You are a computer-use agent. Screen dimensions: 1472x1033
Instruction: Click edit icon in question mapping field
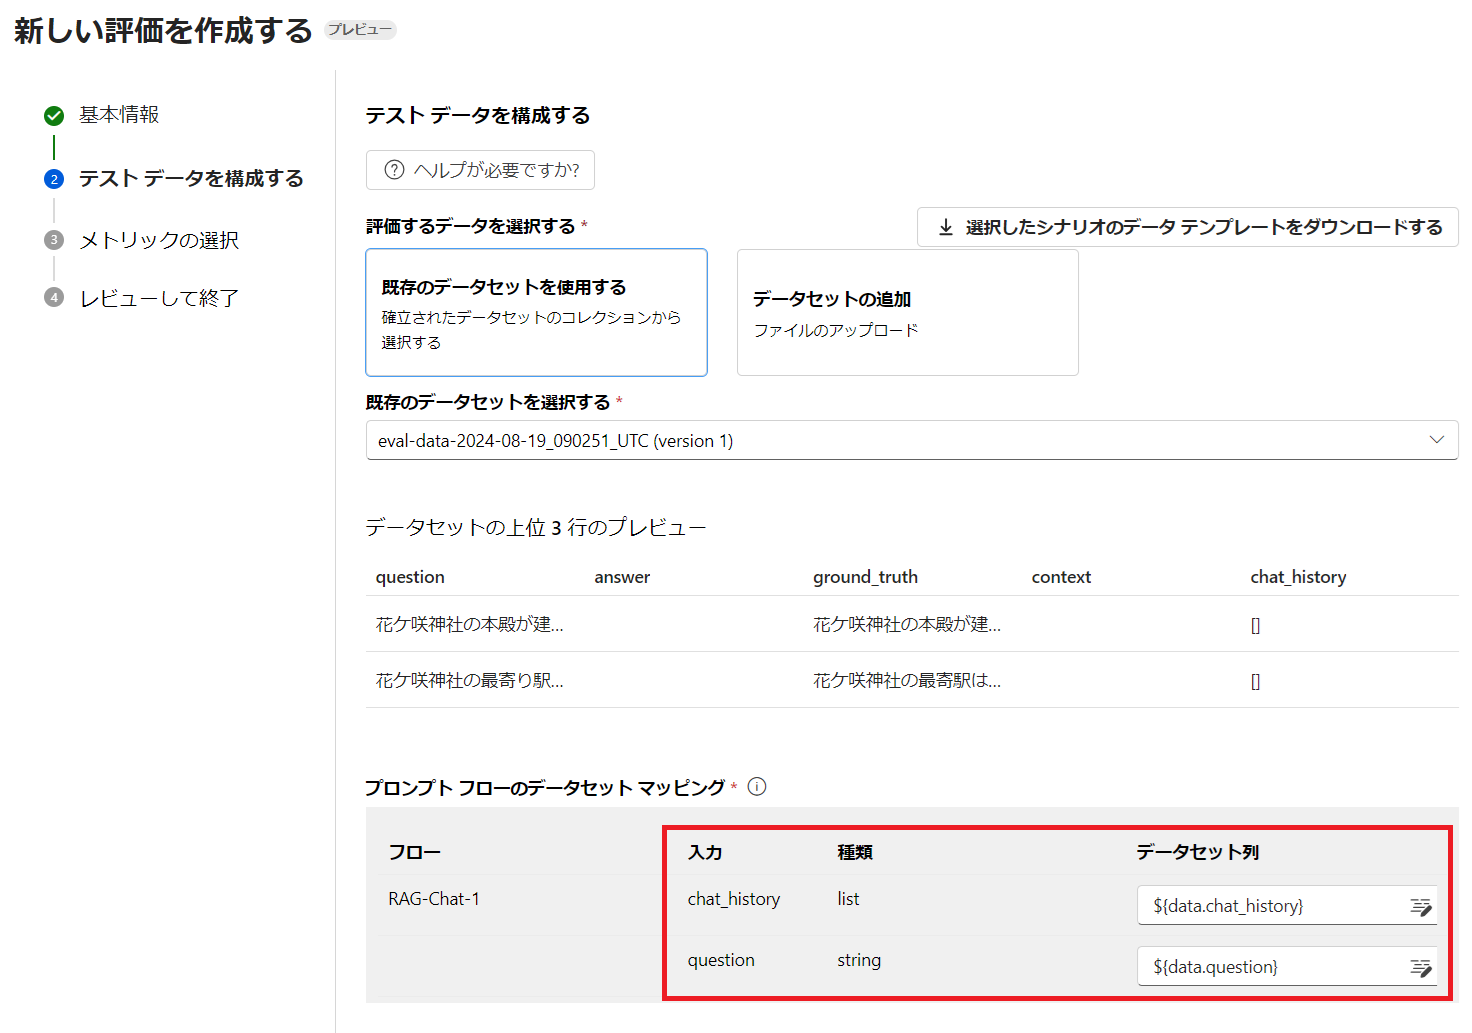tap(1420, 967)
